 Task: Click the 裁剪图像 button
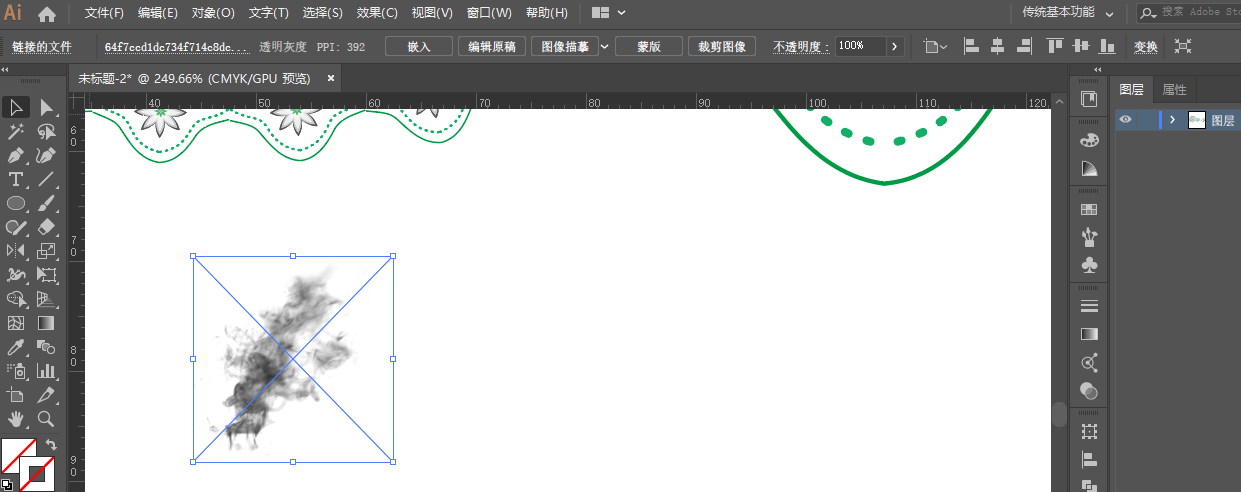[x=721, y=46]
